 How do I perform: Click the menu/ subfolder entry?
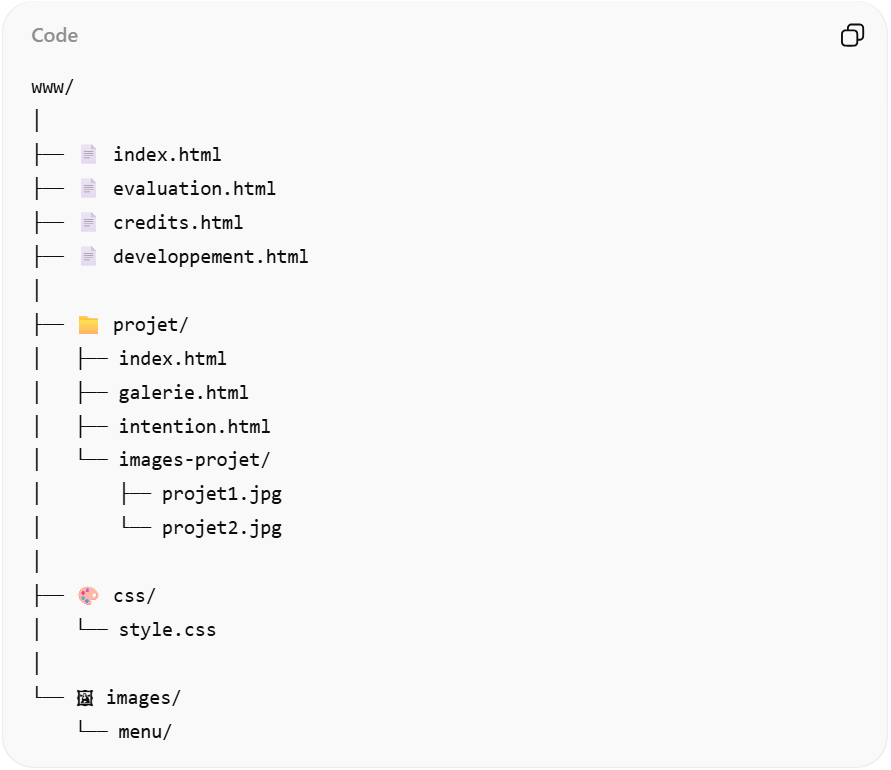pyautogui.click(x=145, y=732)
